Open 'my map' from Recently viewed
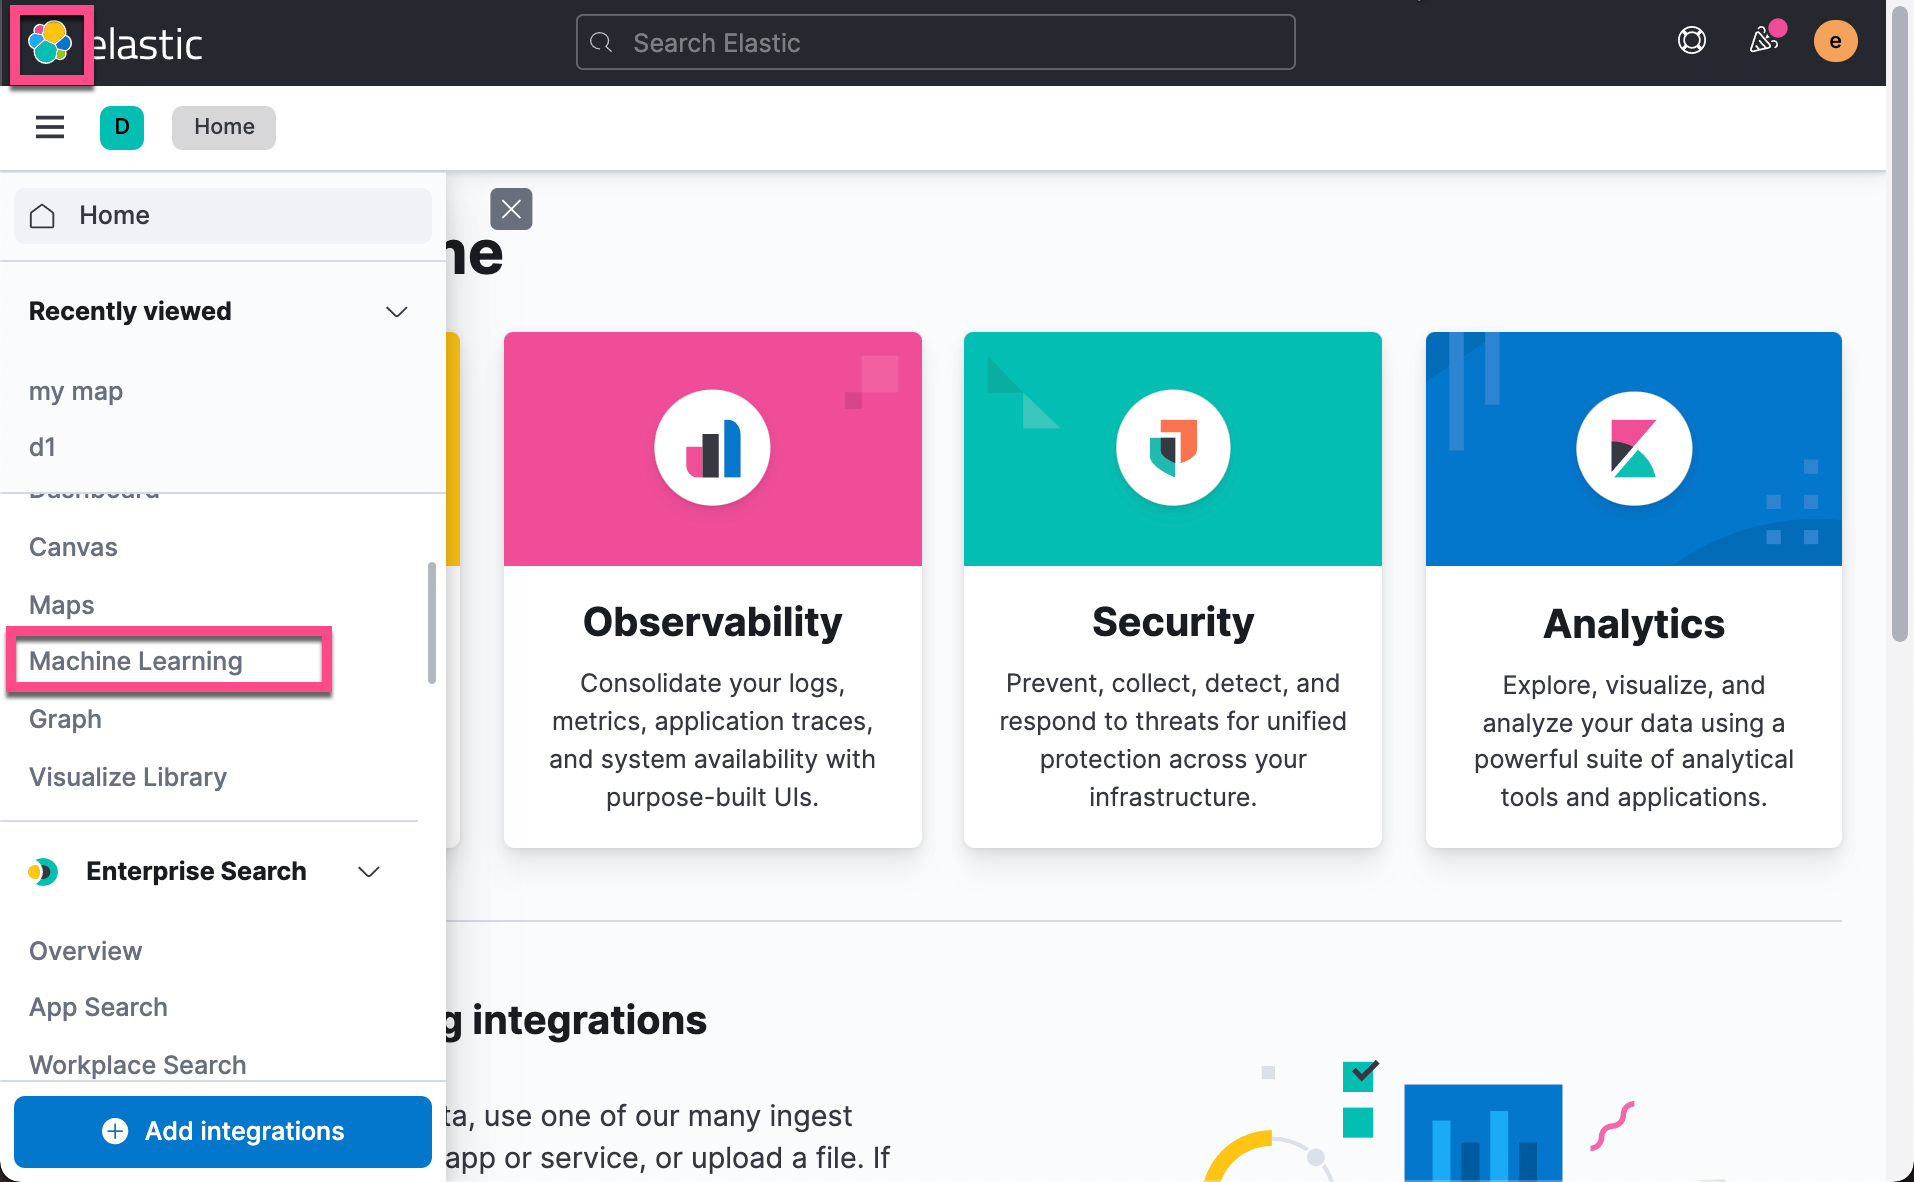1914x1182 pixels. tap(75, 391)
